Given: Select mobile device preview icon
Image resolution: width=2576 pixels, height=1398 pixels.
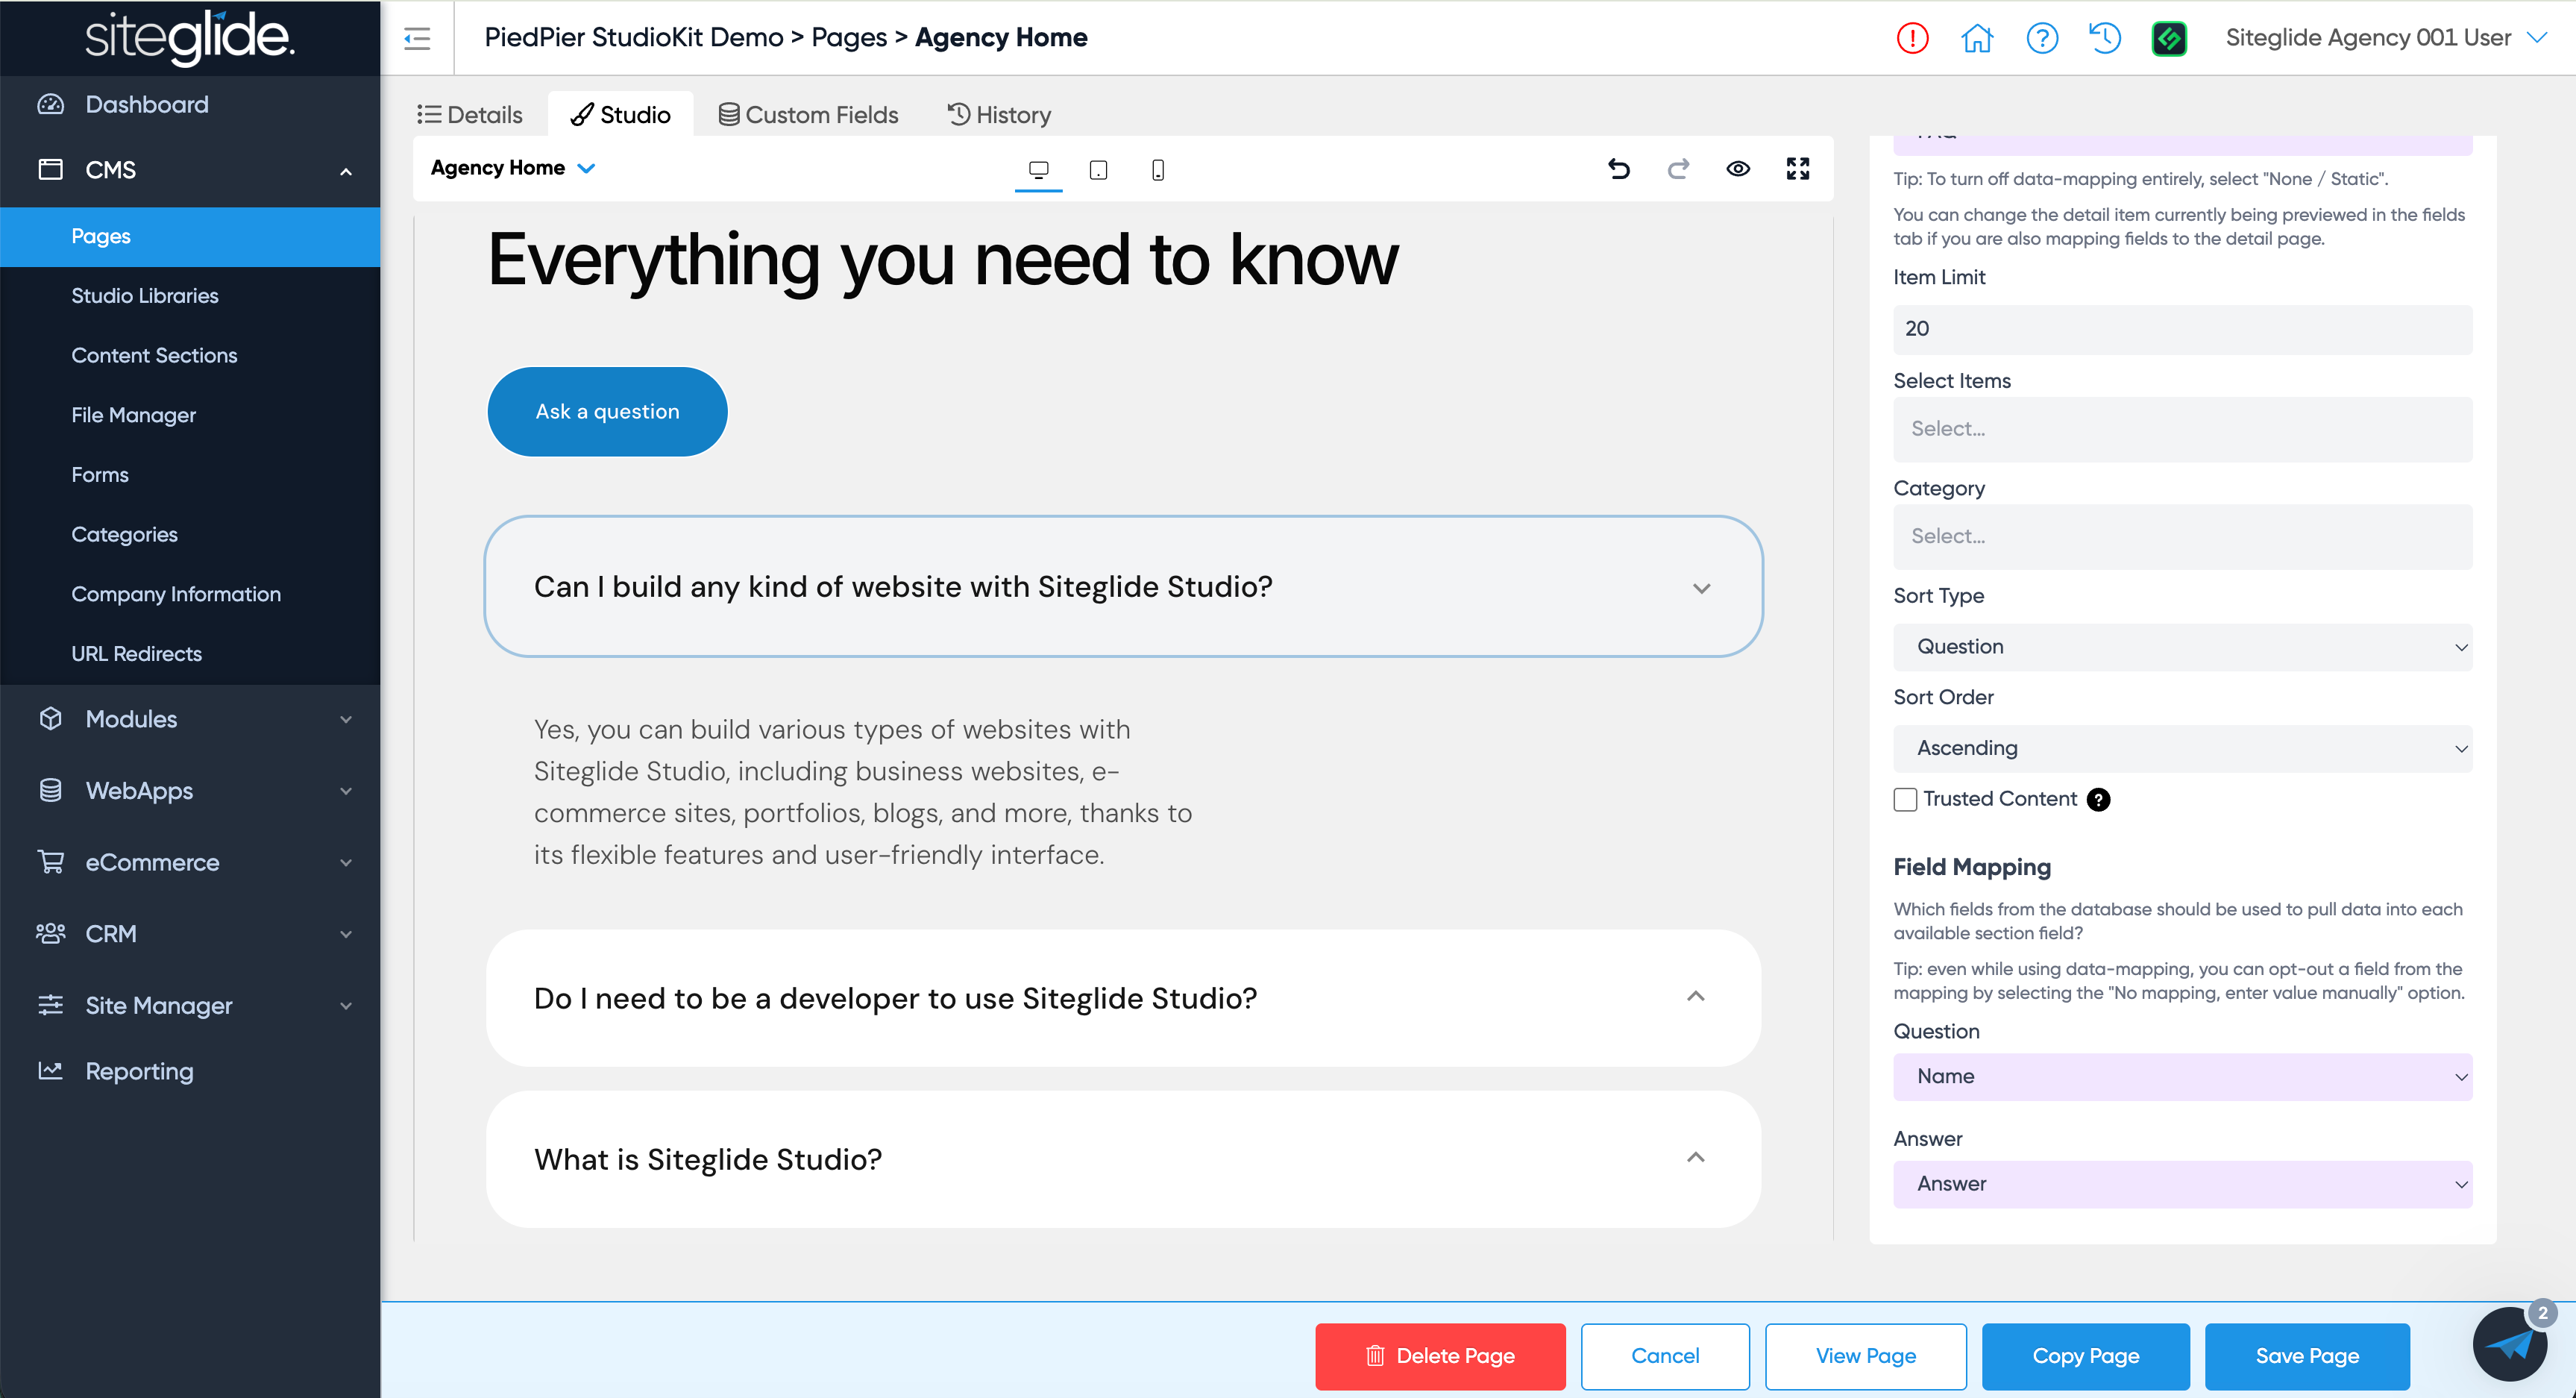Looking at the screenshot, I should pyautogui.click(x=1158, y=169).
